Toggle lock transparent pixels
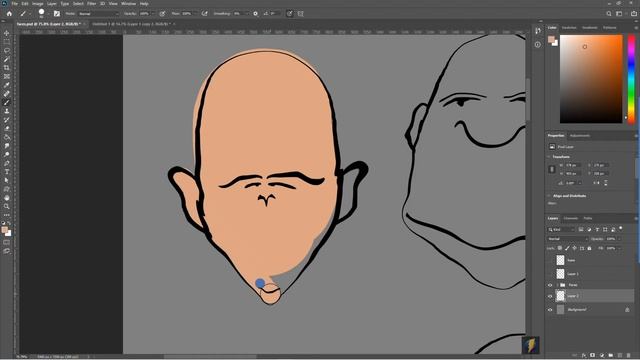This screenshot has width=640, height=360. [560, 248]
